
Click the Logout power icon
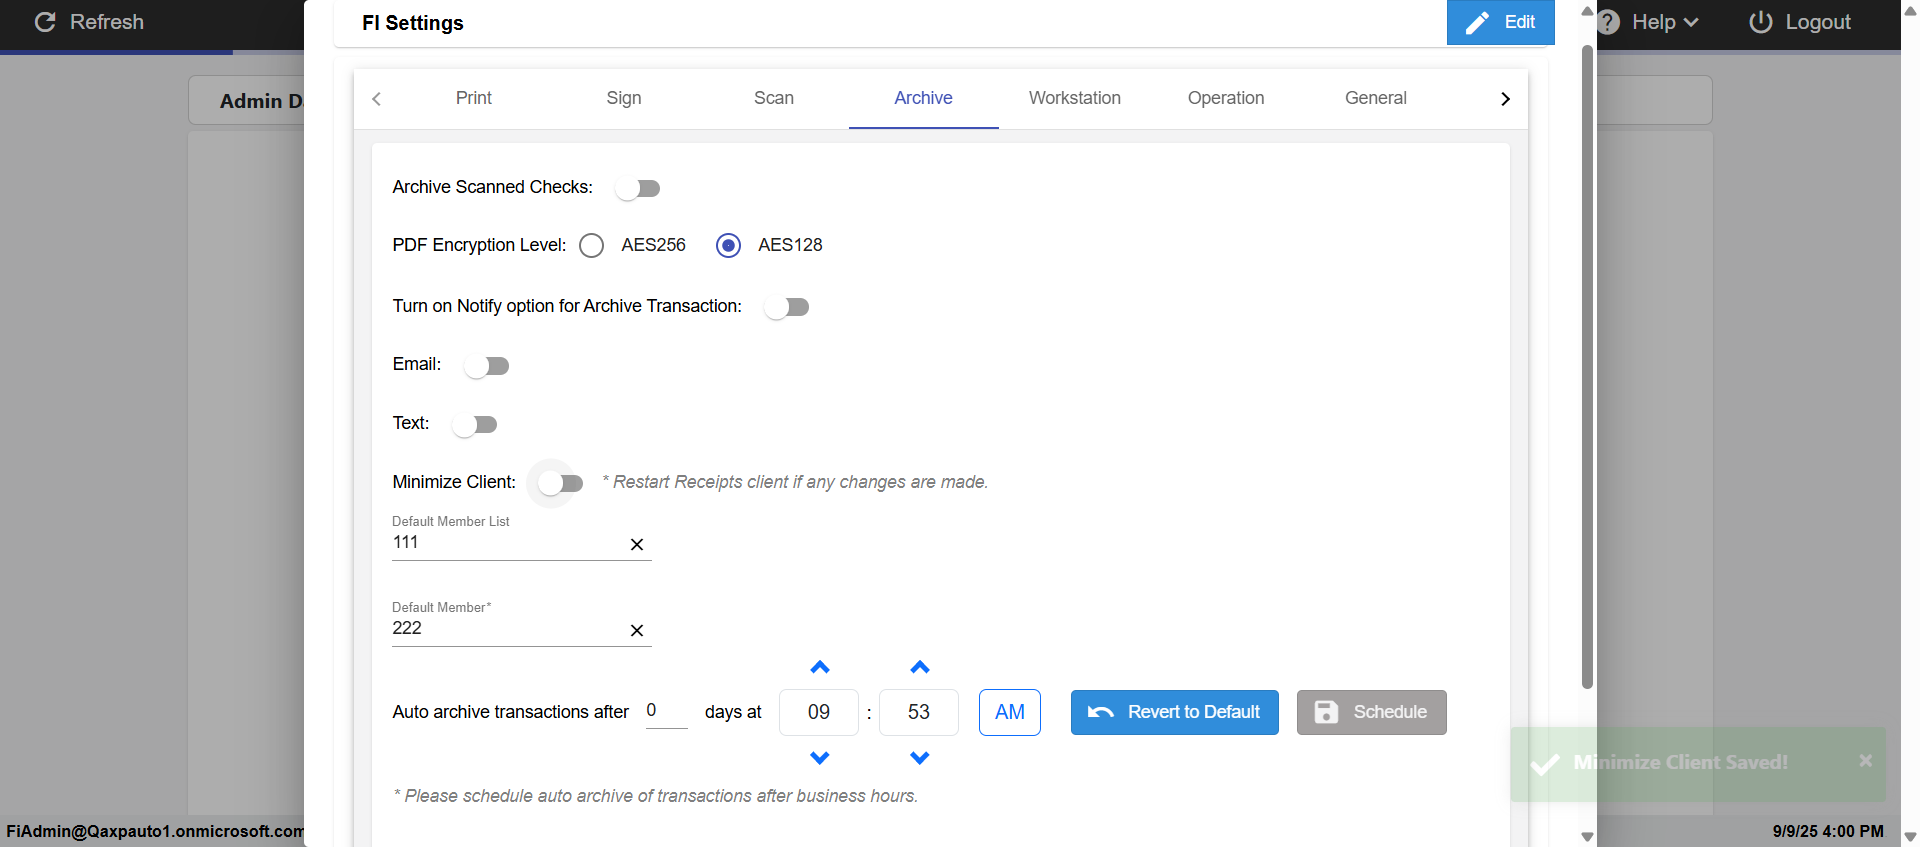coord(1760,22)
